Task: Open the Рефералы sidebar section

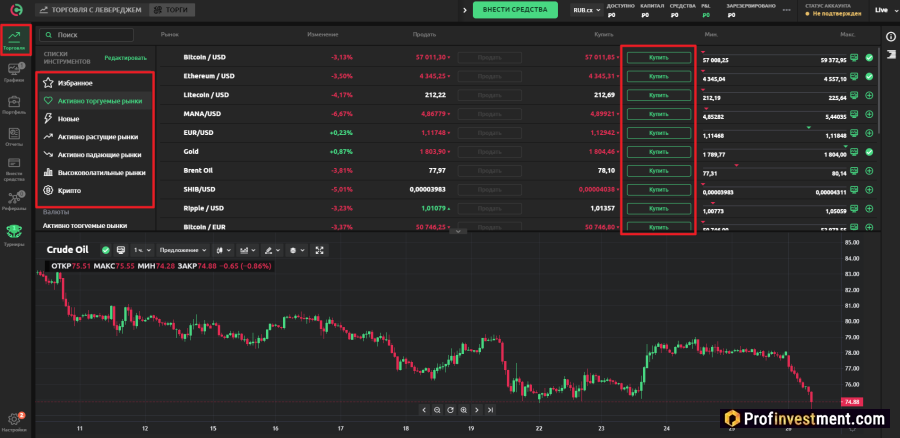Action: tap(14, 201)
